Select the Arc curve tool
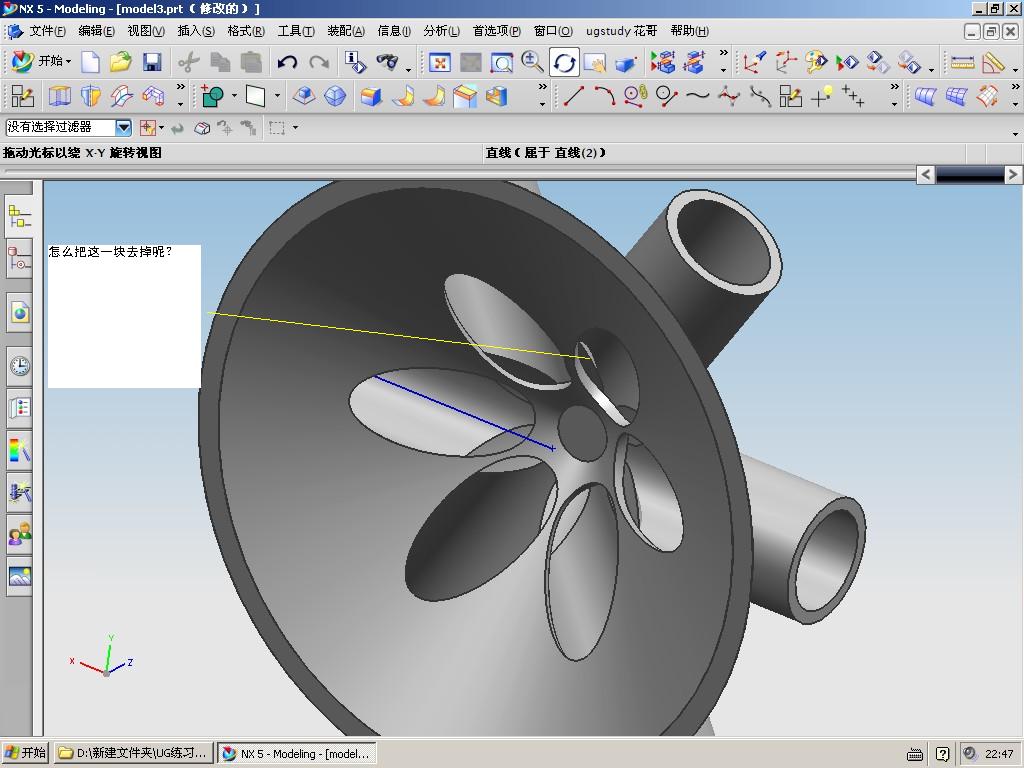The image size is (1024, 768). (x=604, y=97)
